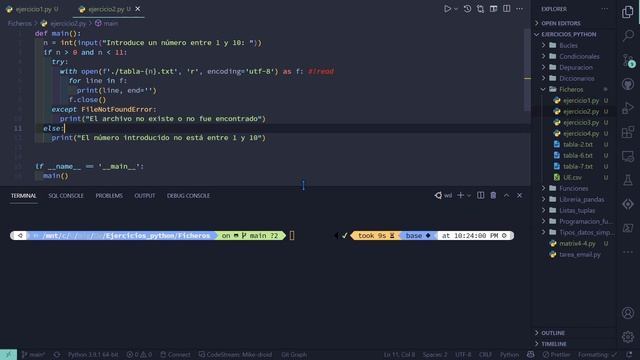Select Python 3.9.1 64-bit interpreter
The width and height of the screenshot is (640, 360).
[x=93, y=355]
